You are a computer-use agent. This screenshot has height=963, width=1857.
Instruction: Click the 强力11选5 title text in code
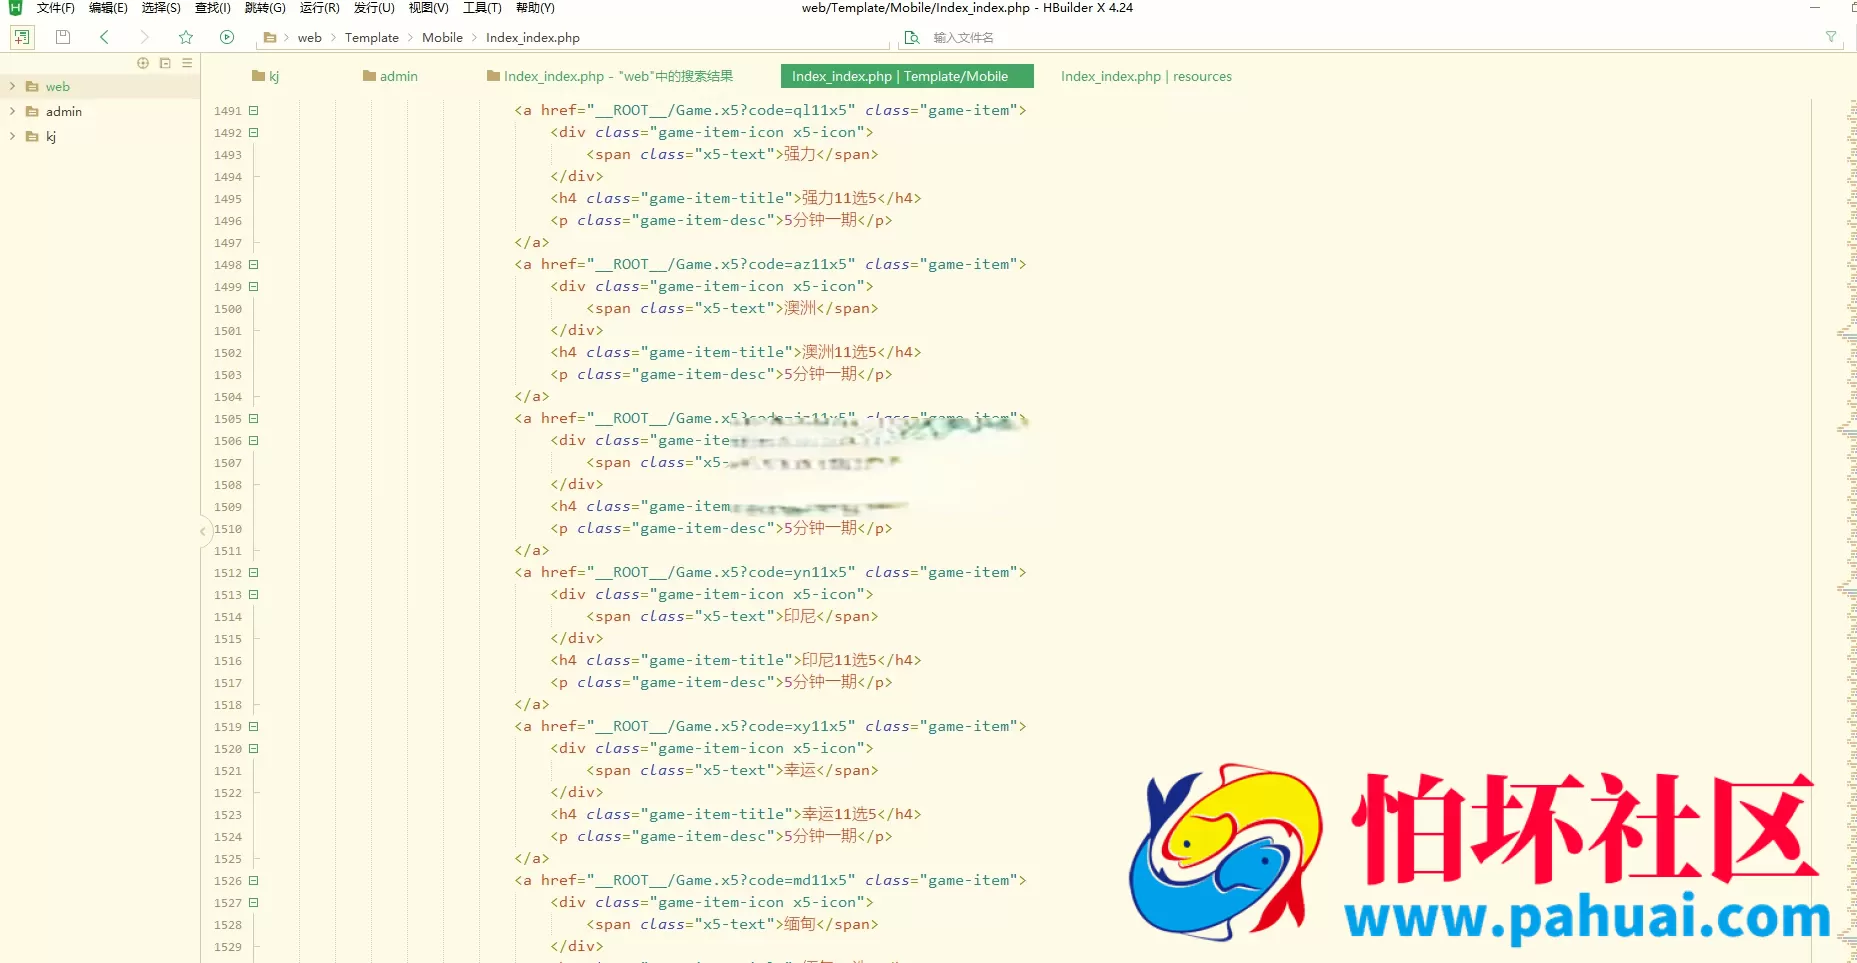pyautogui.click(x=839, y=199)
